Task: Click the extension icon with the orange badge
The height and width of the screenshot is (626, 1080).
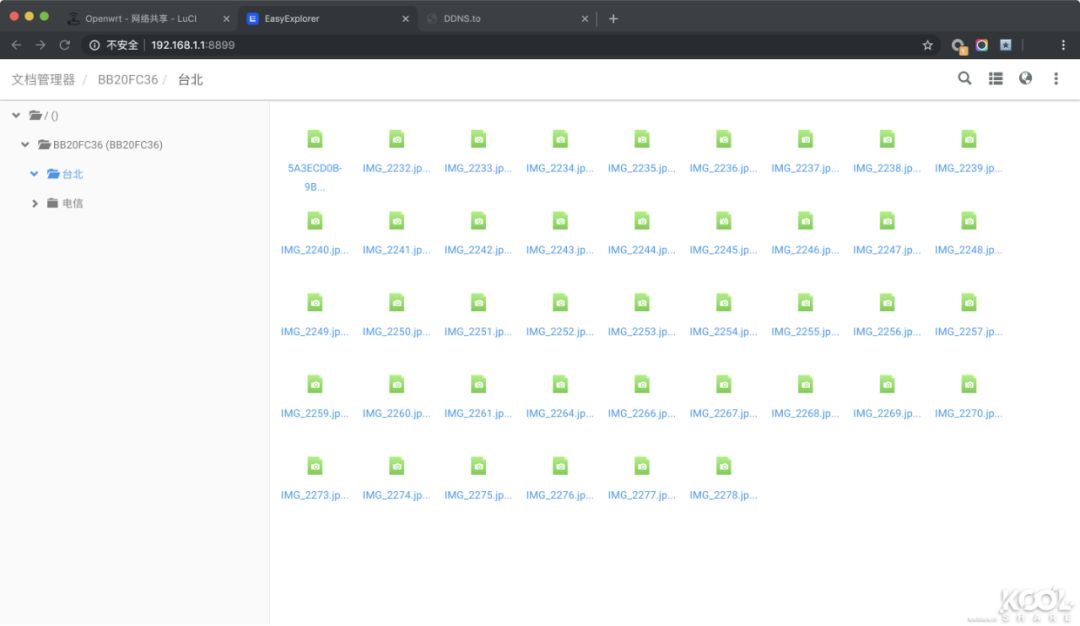Action: click(959, 46)
